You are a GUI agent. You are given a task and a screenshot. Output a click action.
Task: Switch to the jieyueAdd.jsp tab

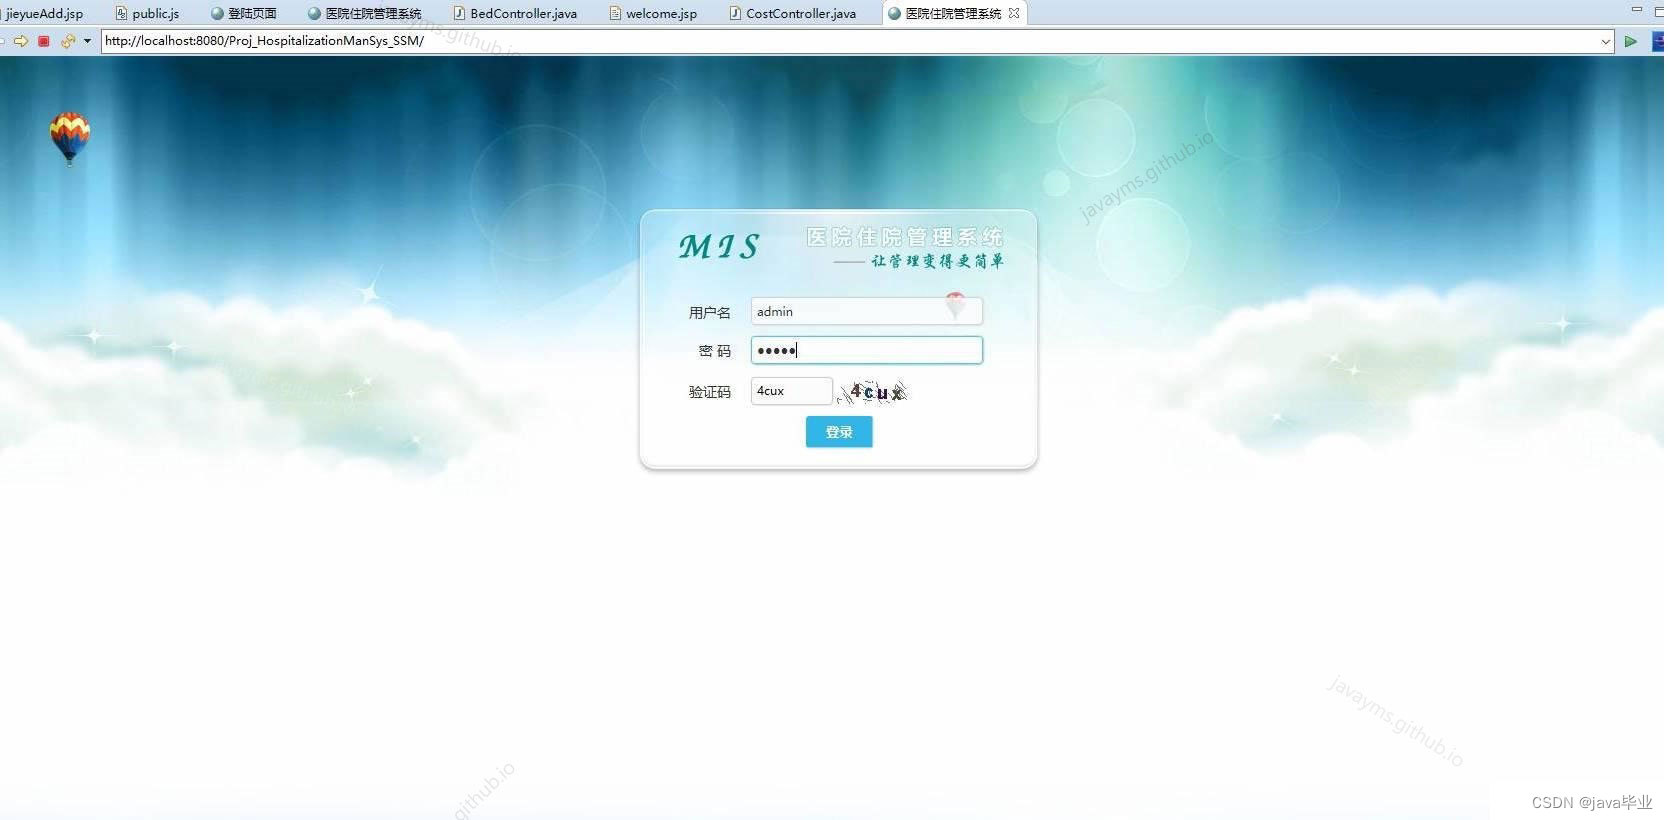(x=45, y=13)
